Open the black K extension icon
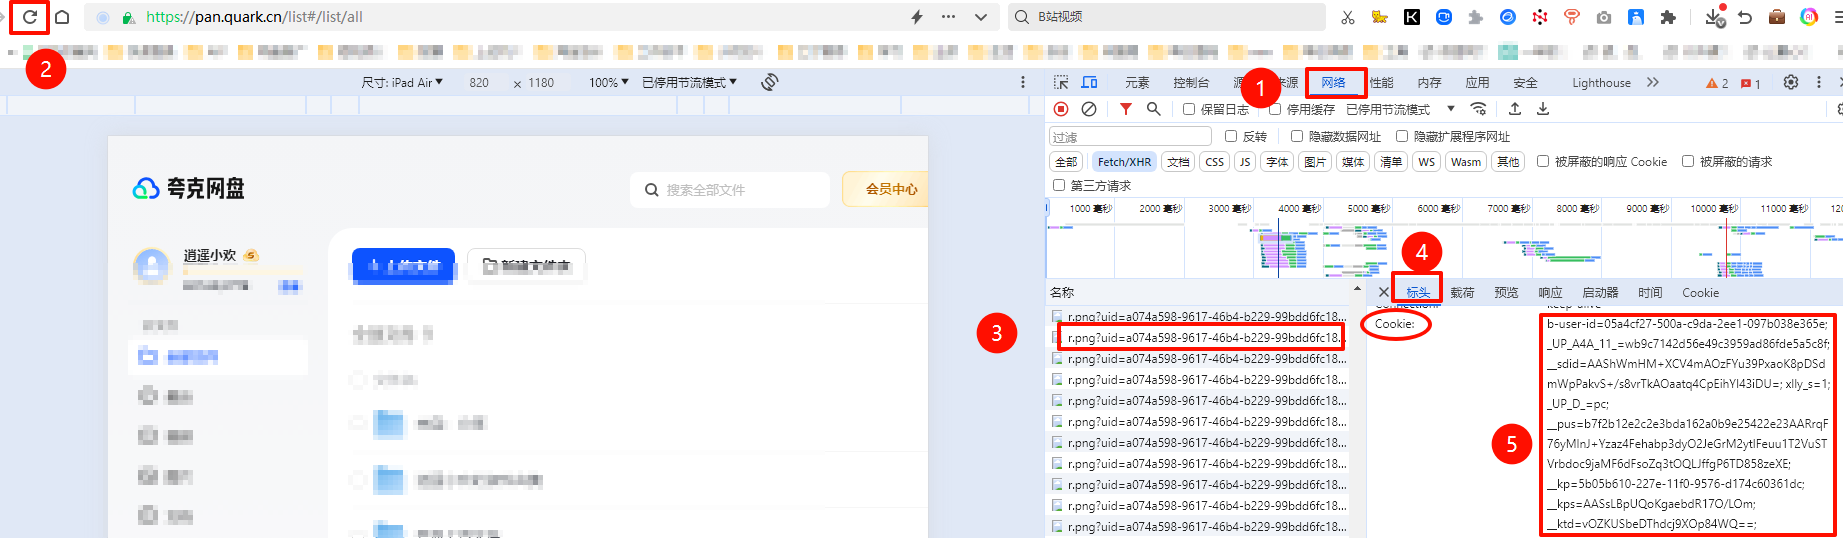1843x538 pixels. 1412,17
